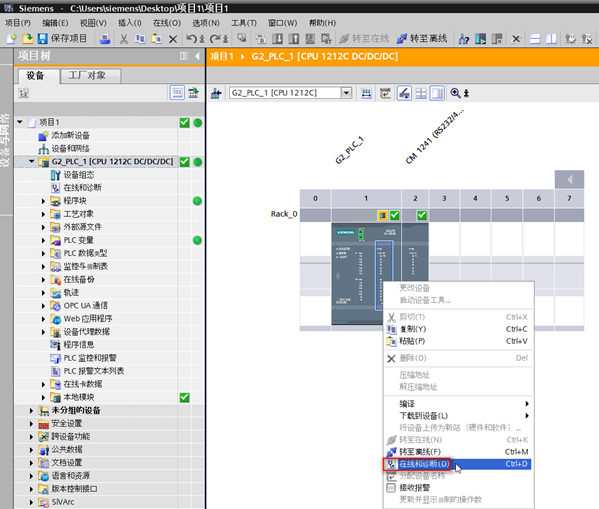Click 添加新设备 in project tree

pyautogui.click(x=70, y=135)
